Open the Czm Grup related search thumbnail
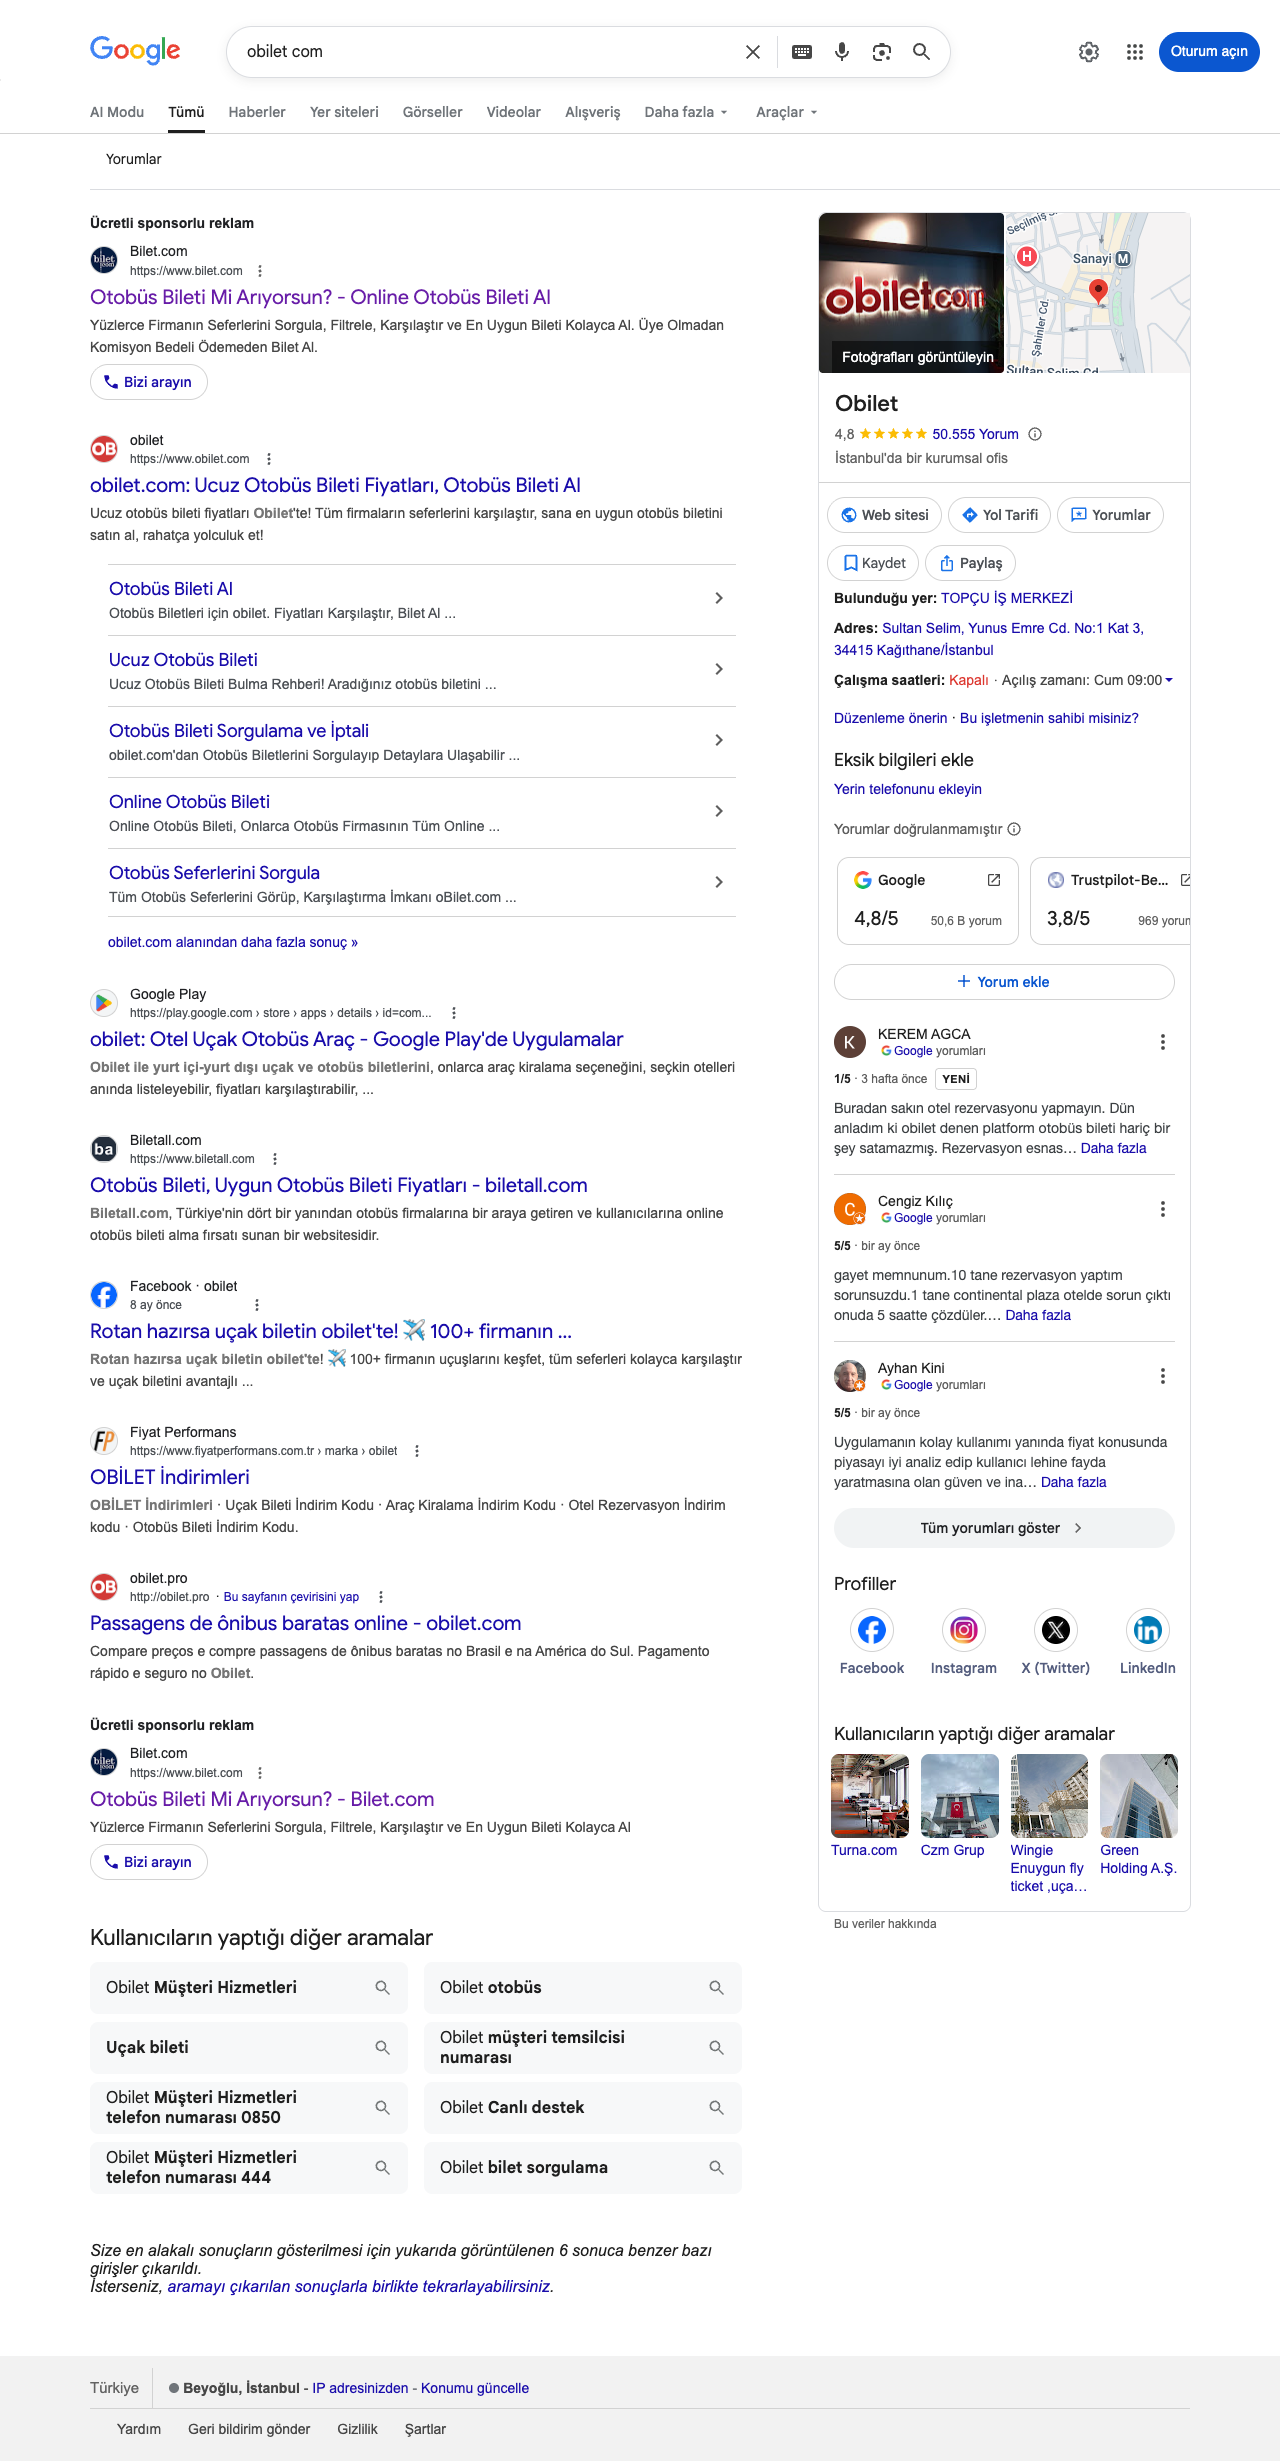 (x=960, y=1796)
